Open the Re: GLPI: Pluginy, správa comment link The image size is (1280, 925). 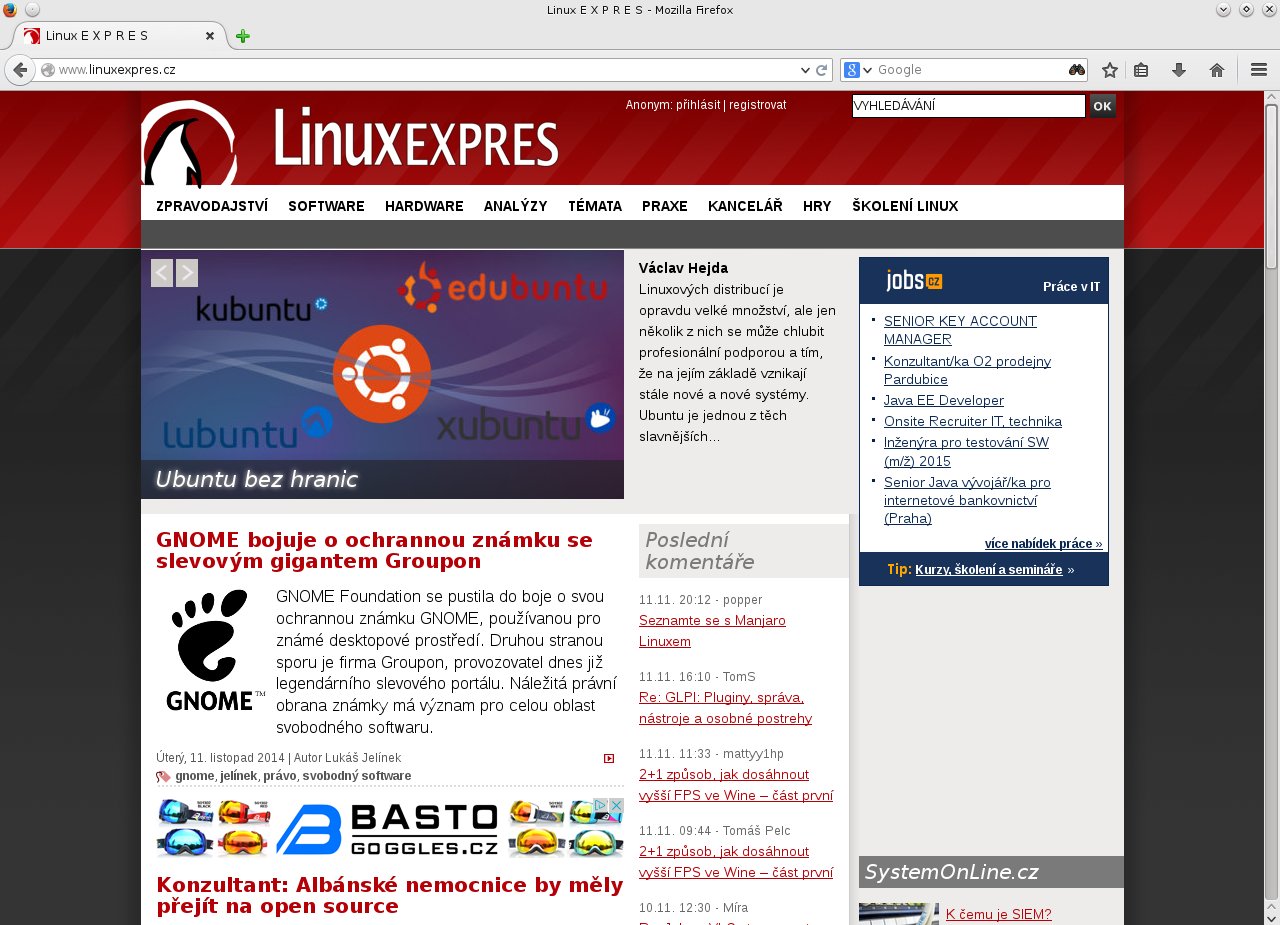[x=725, y=708]
